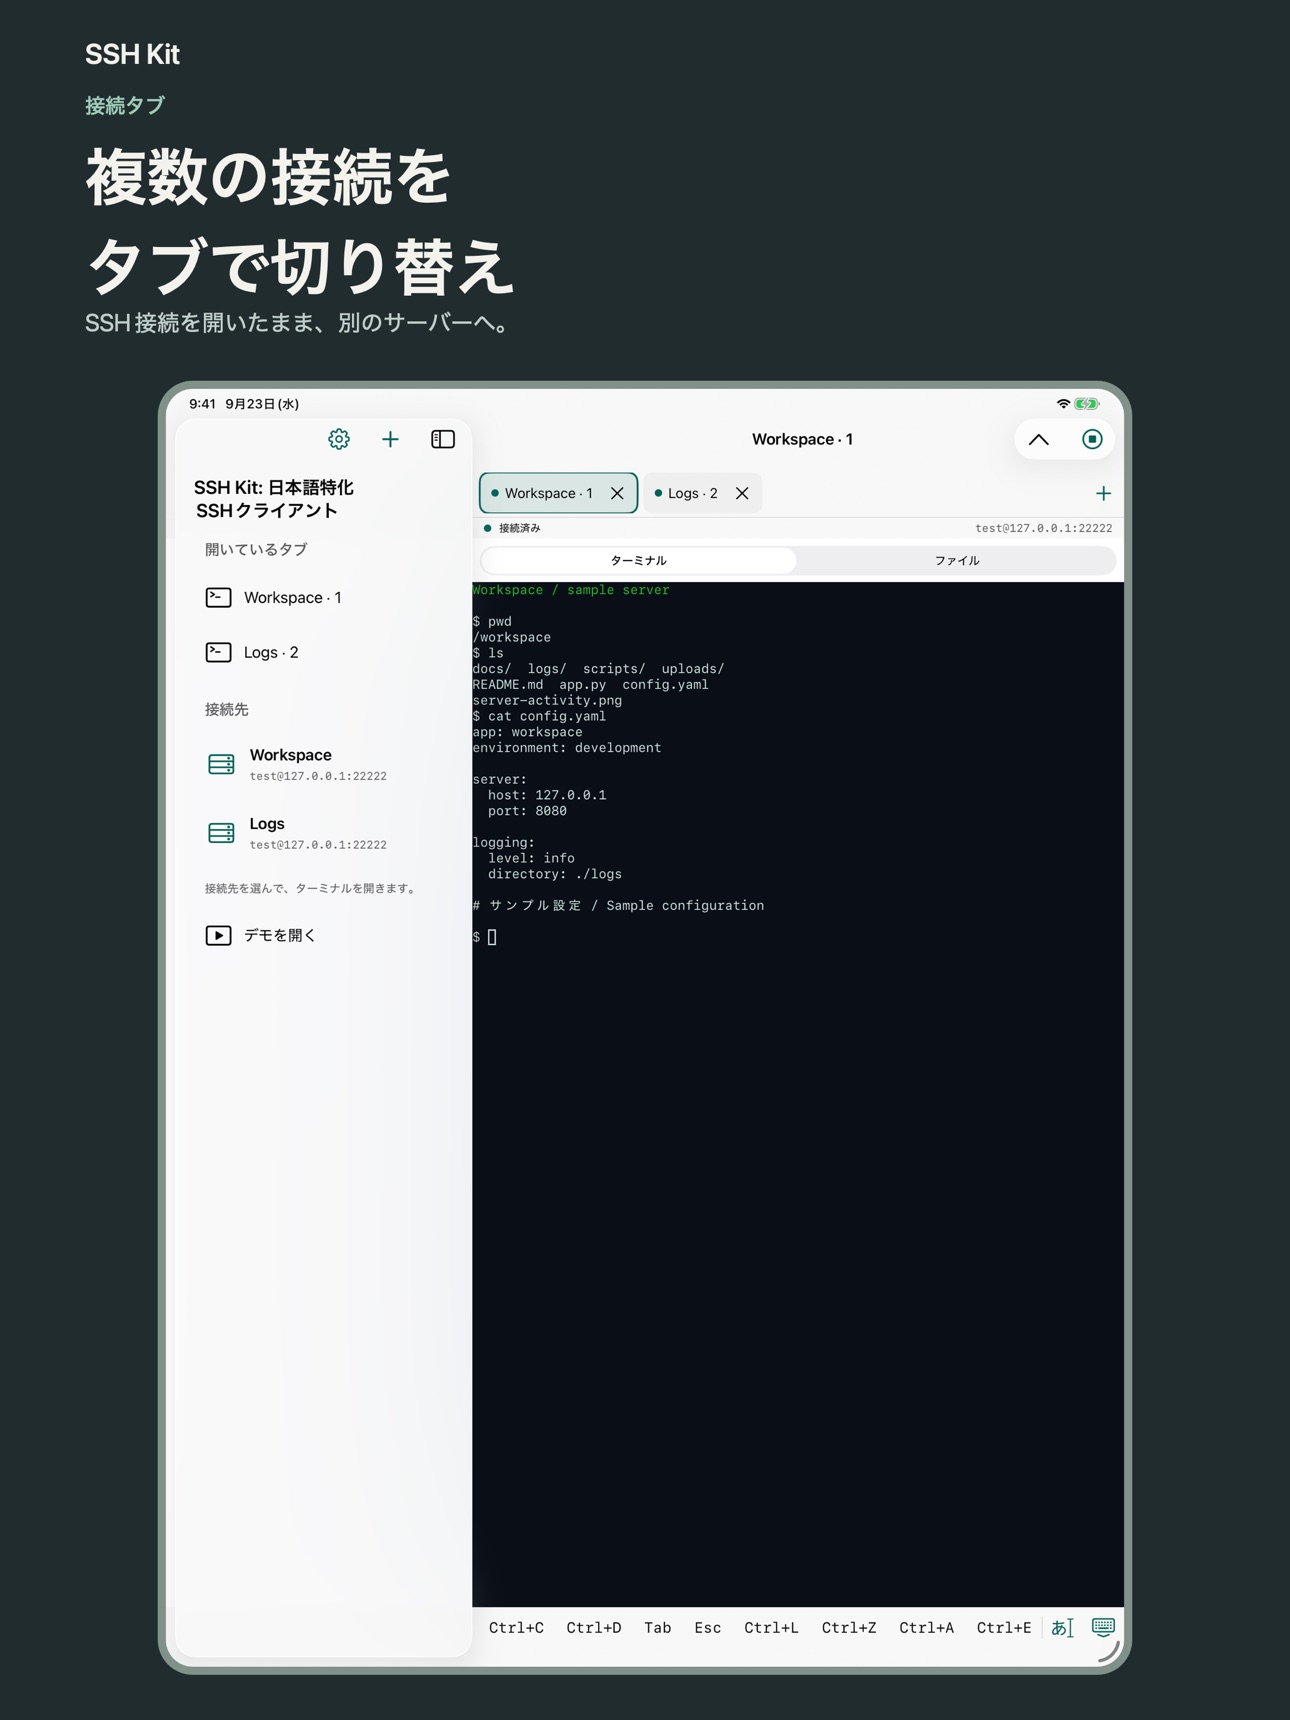Switch to the ターミナル segment
The image size is (1290, 1720).
[638, 560]
